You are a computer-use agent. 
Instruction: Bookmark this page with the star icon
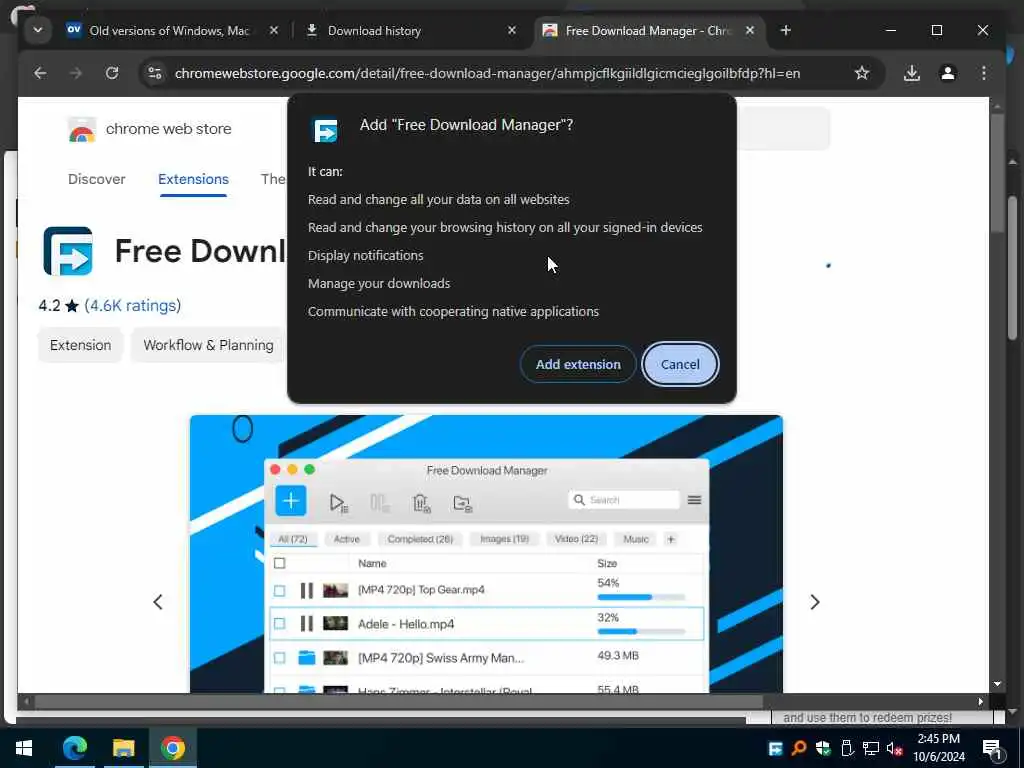pyautogui.click(x=862, y=73)
